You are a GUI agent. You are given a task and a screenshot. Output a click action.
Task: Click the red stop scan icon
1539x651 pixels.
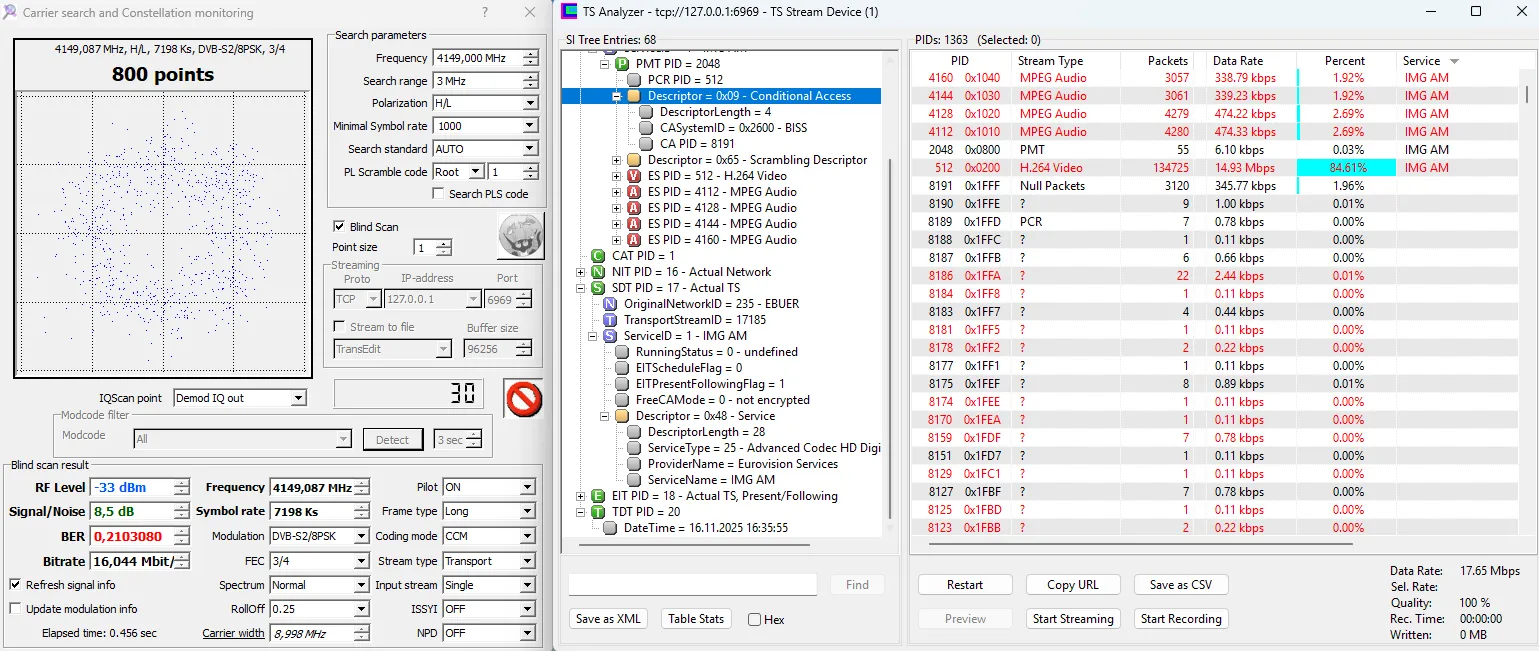click(x=522, y=399)
